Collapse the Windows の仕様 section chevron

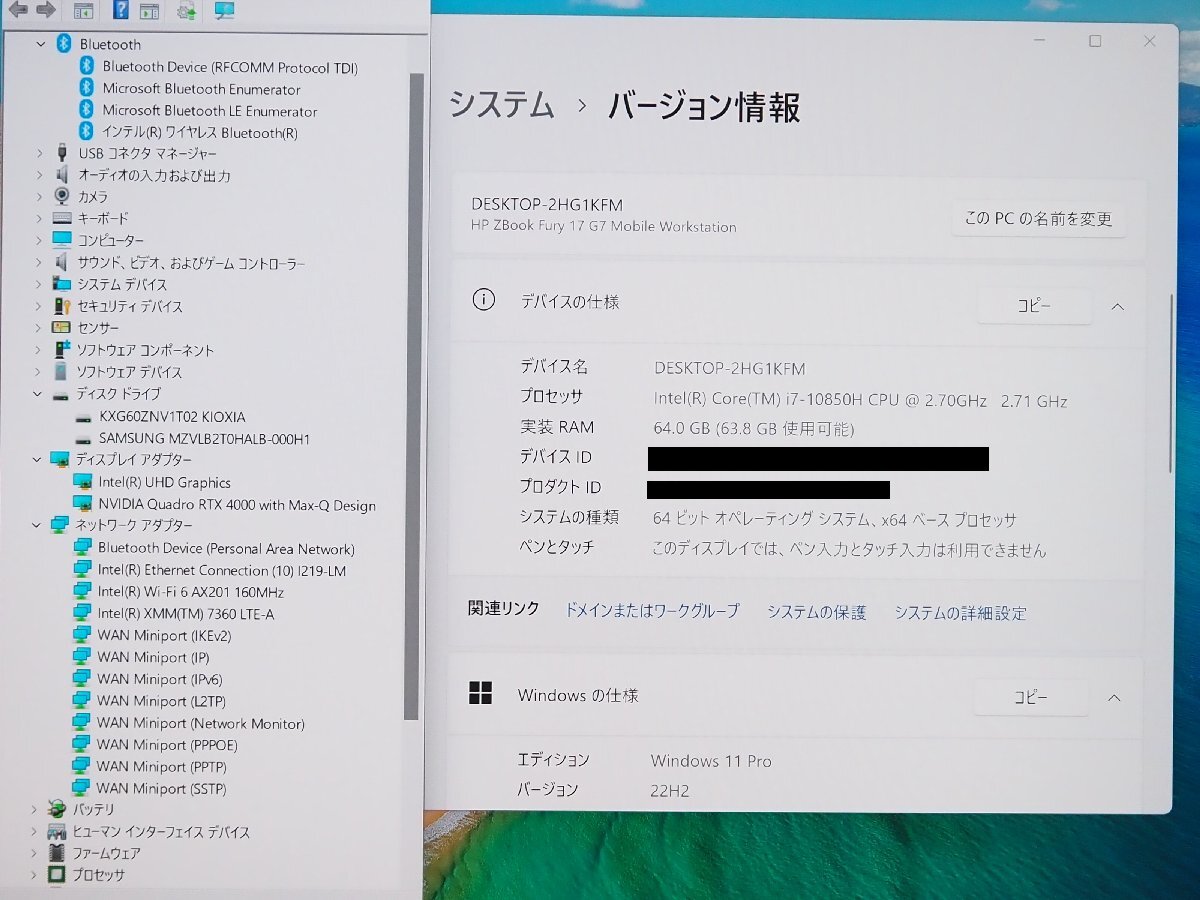pyautogui.click(x=1114, y=697)
